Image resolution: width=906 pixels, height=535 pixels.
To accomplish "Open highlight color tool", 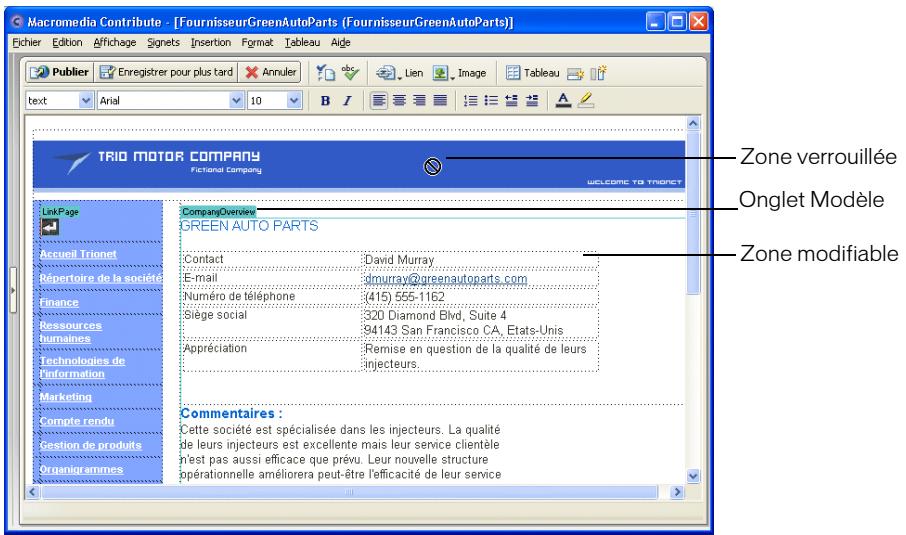I will [586, 101].
